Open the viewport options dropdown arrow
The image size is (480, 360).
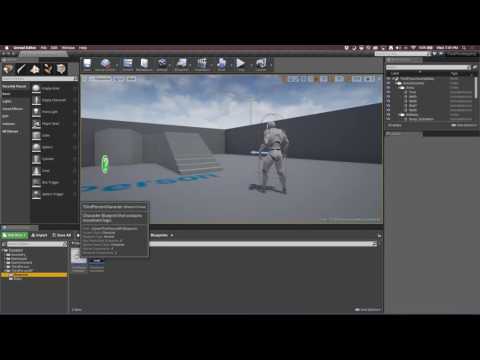click(85, 79)
